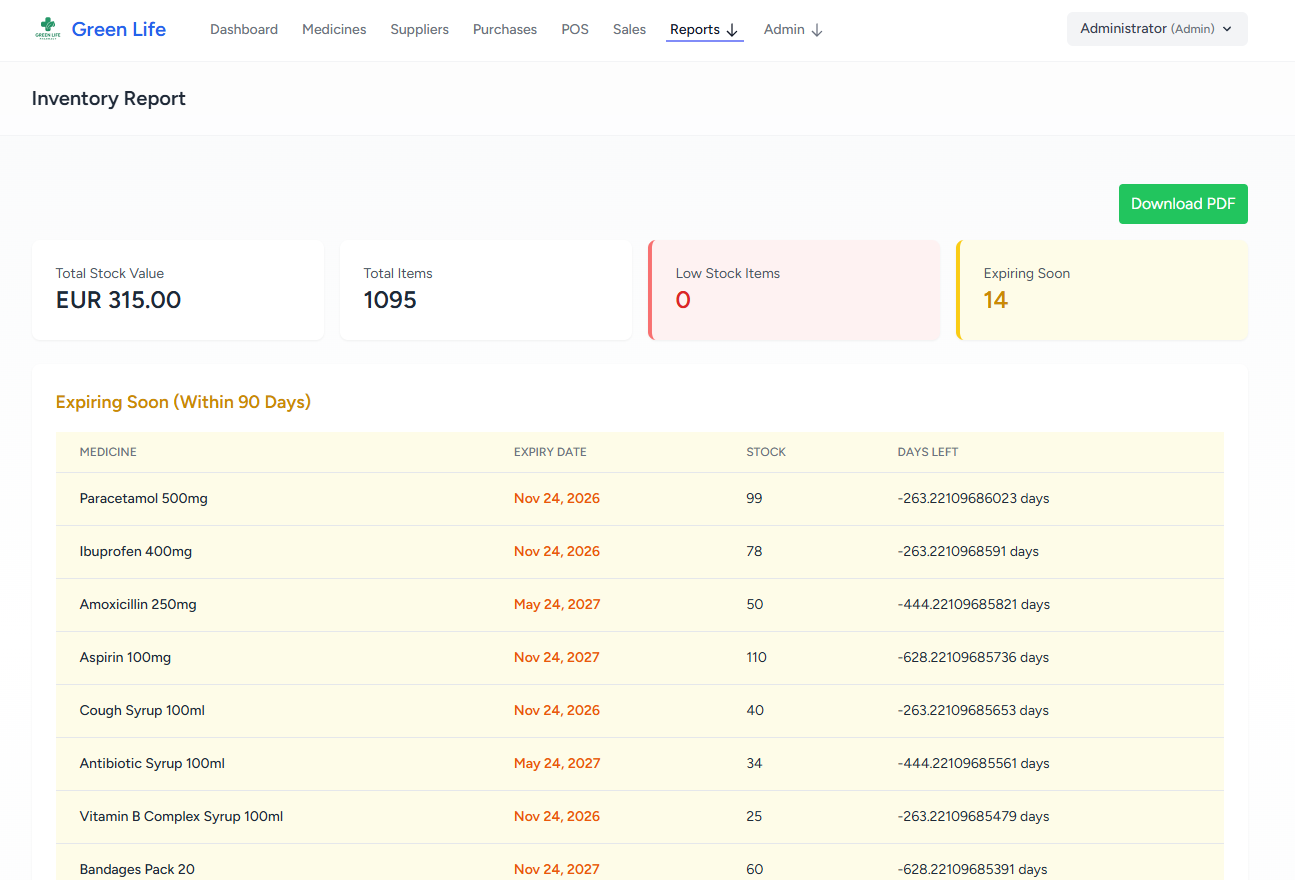Click the Green Life logo icon
This screenshot has width=1295, height=880.
(47, 29)
